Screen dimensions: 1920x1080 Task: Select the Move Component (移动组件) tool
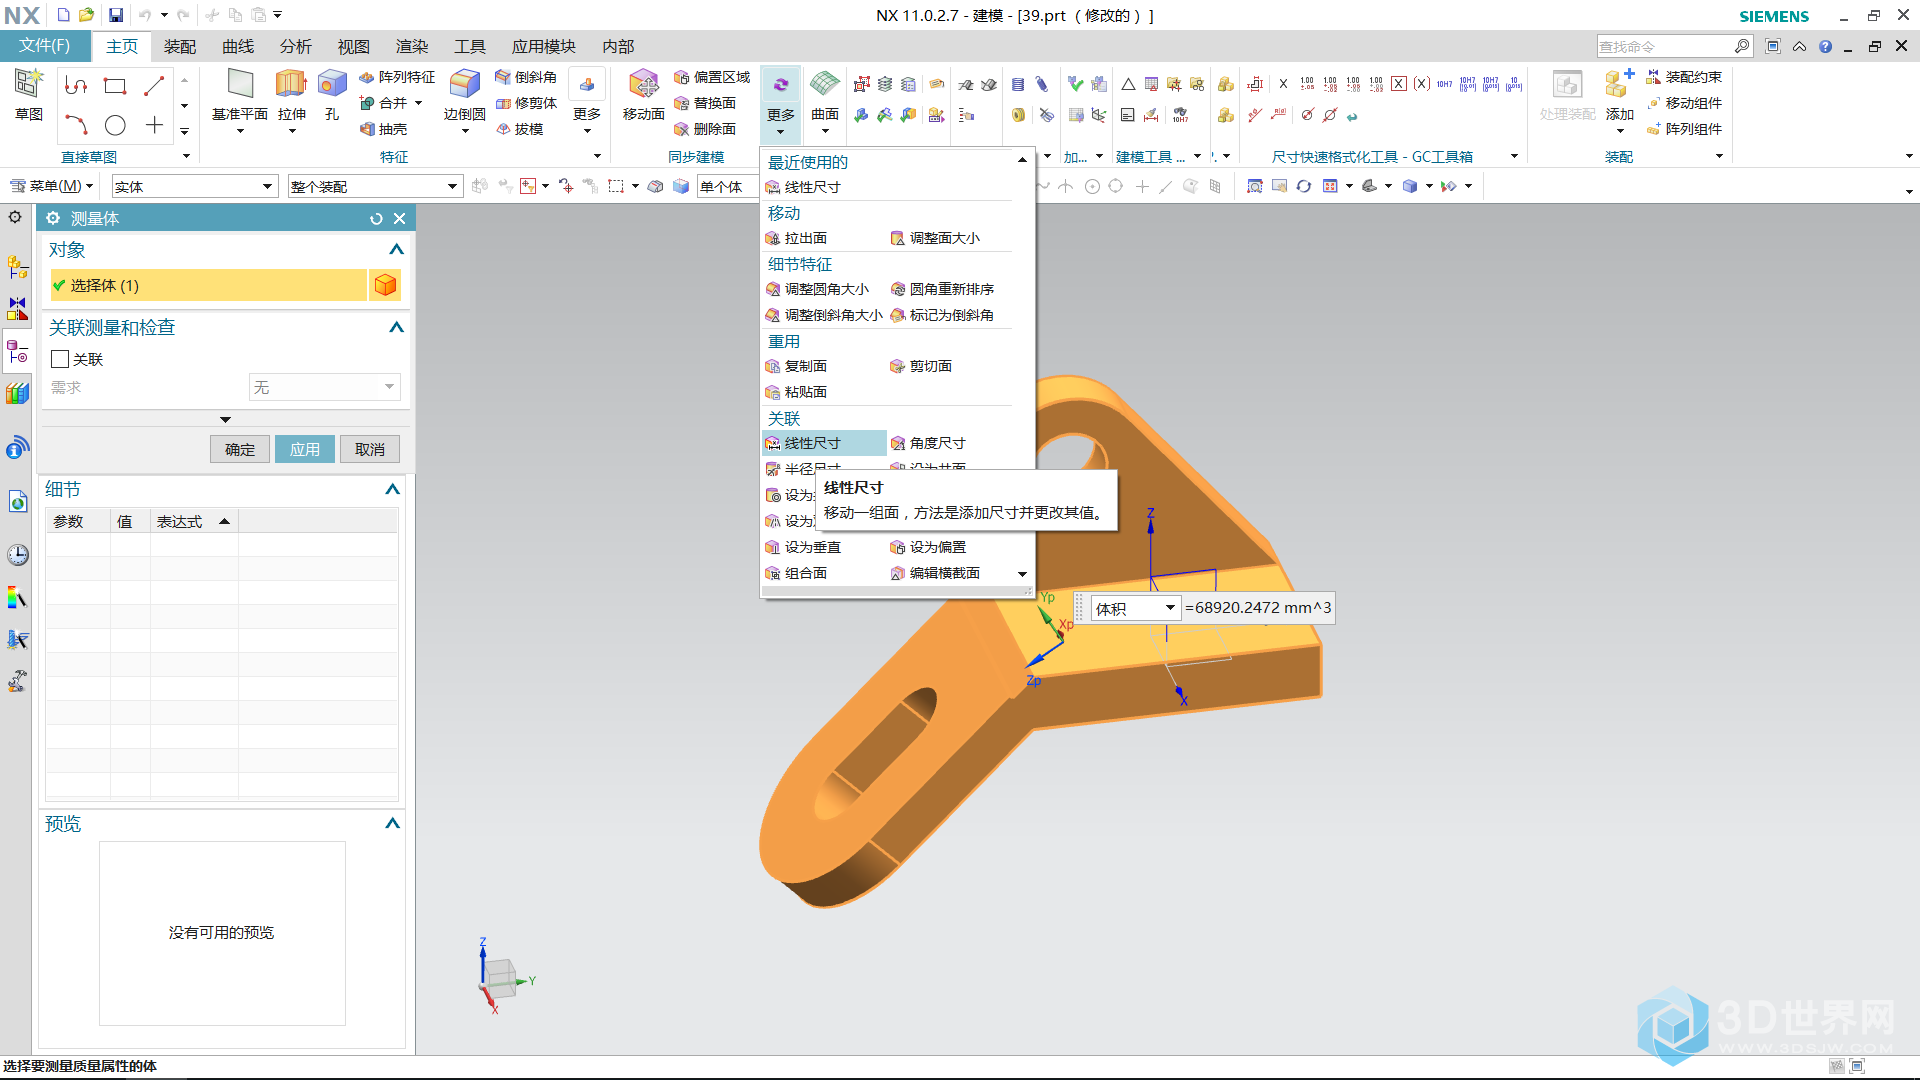coord(1684,103)
